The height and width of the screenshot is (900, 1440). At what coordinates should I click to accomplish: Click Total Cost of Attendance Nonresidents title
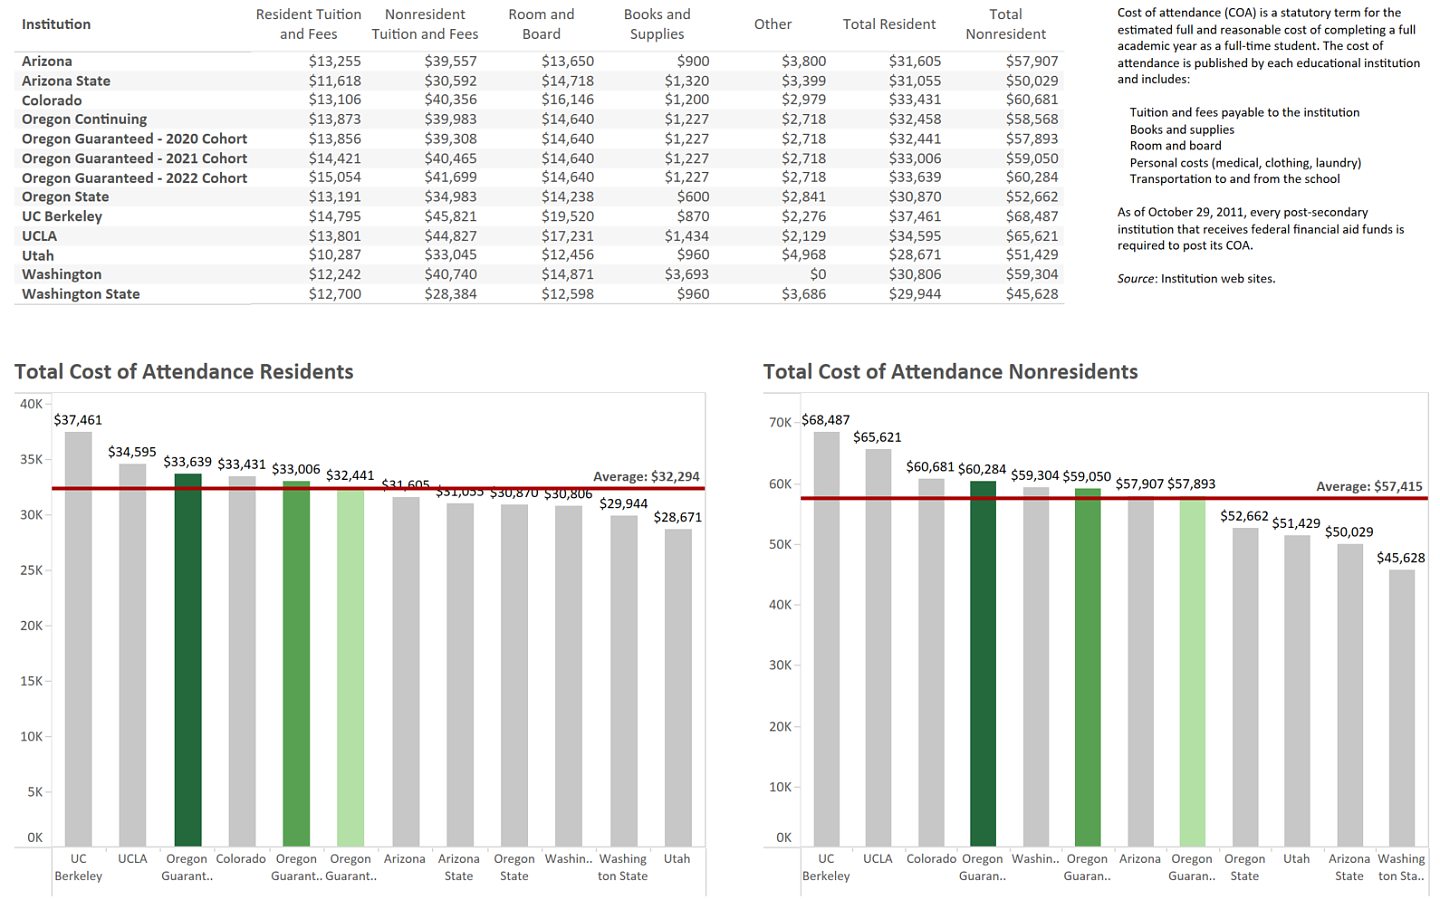950,372
